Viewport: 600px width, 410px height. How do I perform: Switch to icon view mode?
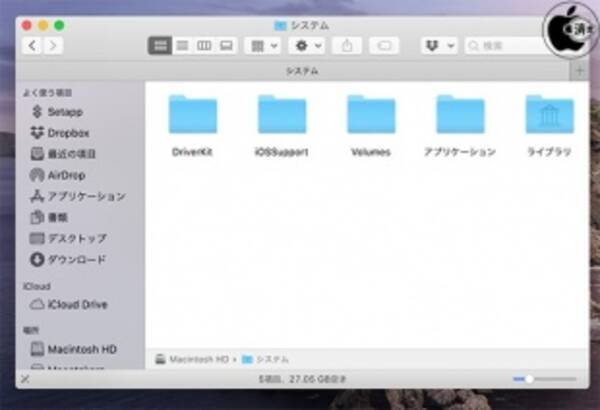pyautogui.click(x=159, y=46)
